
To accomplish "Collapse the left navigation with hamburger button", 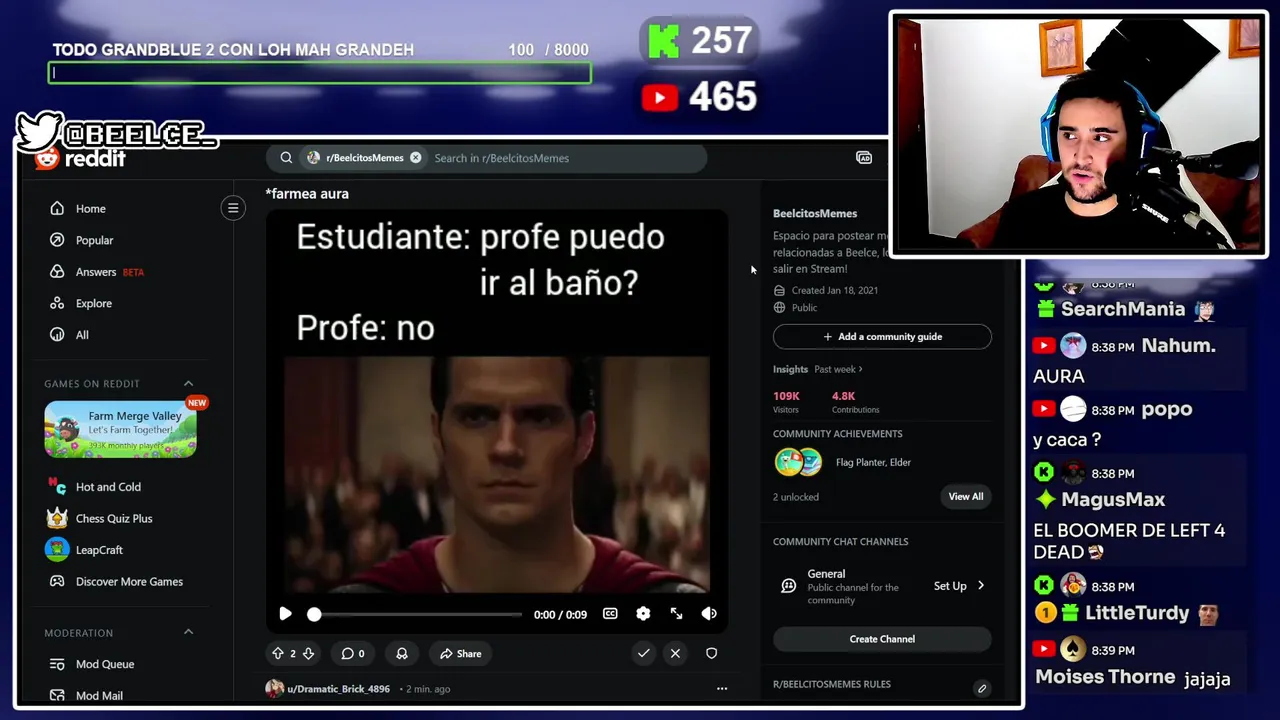I will tap(233, 208).
